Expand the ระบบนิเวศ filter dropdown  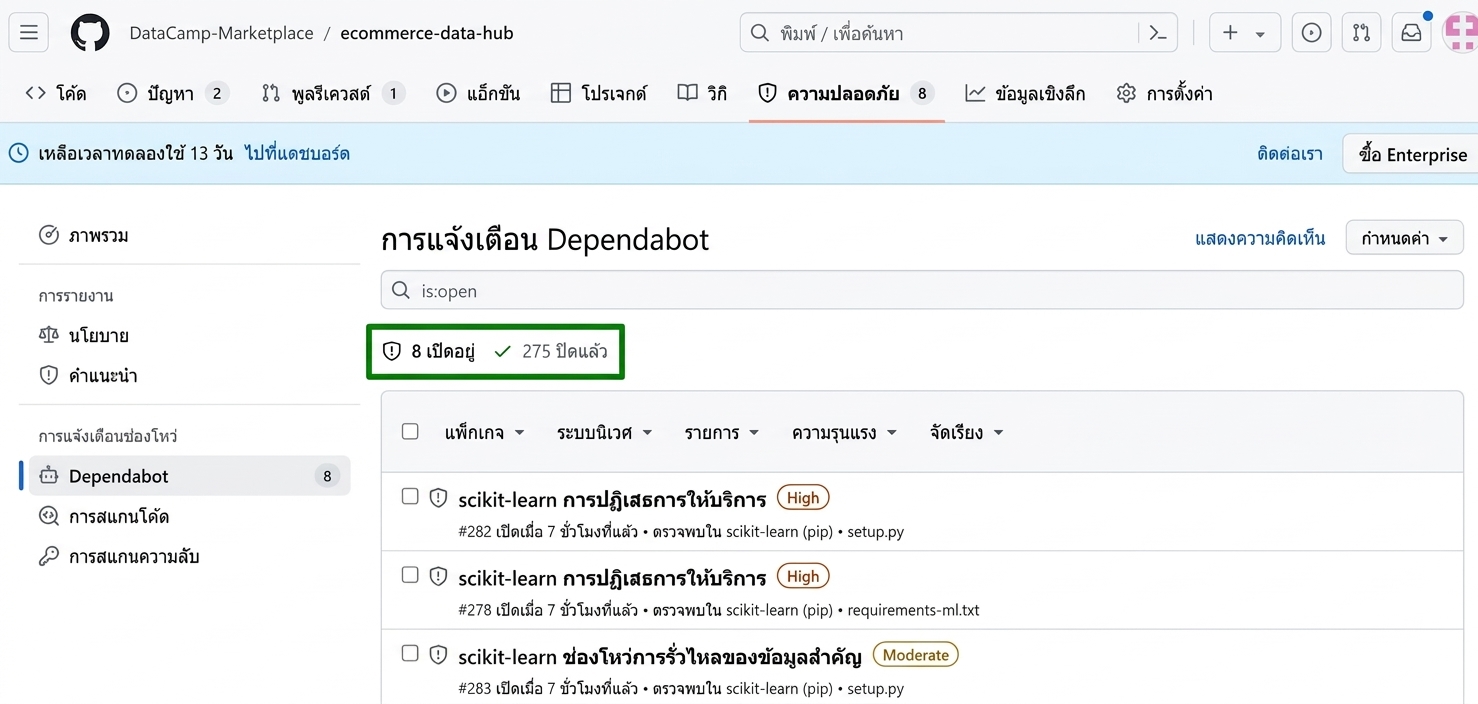605,432
